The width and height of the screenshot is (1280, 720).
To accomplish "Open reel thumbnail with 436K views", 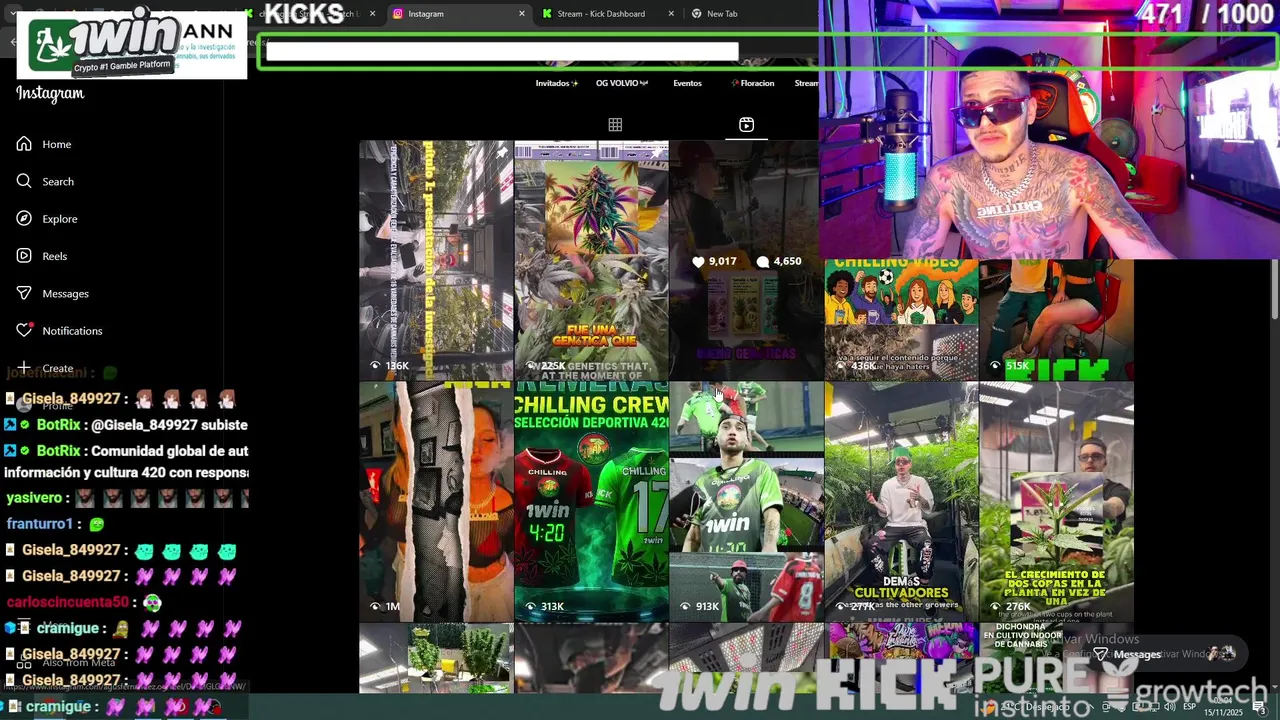I will point(901,320).
